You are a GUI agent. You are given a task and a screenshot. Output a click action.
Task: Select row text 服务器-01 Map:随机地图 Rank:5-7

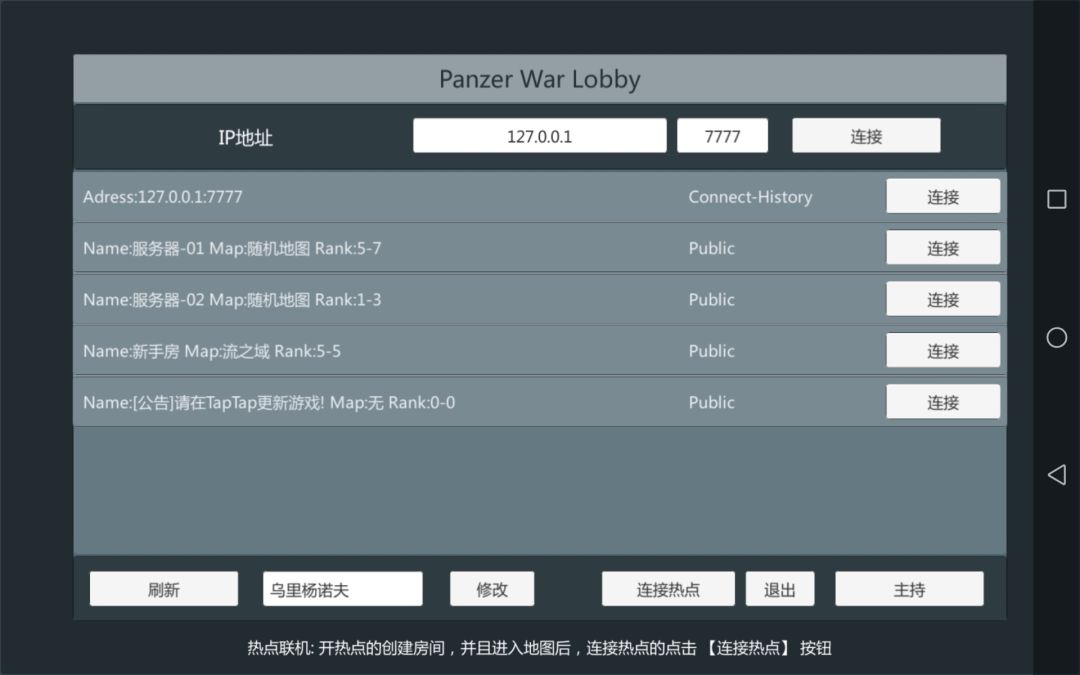[232, 248]
